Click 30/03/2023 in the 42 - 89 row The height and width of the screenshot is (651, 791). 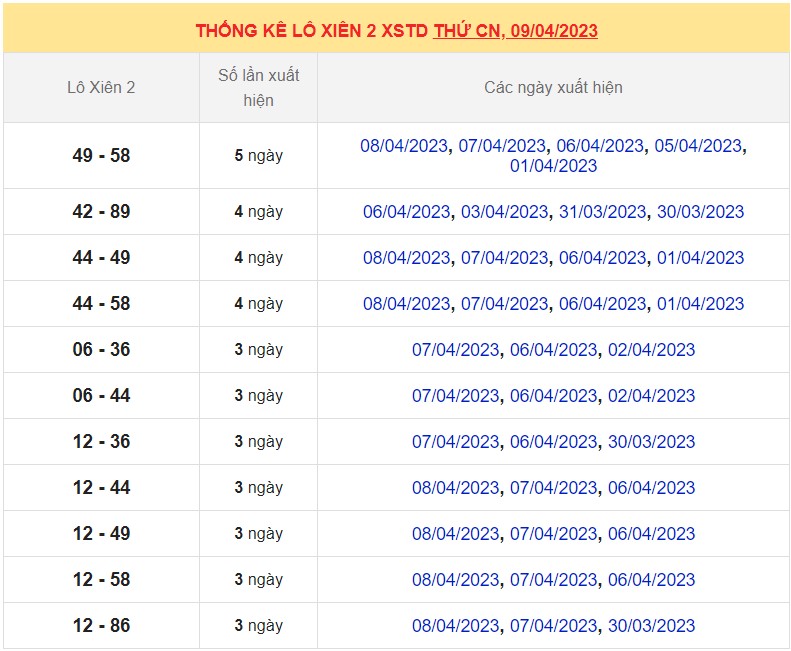click(700, 212)
